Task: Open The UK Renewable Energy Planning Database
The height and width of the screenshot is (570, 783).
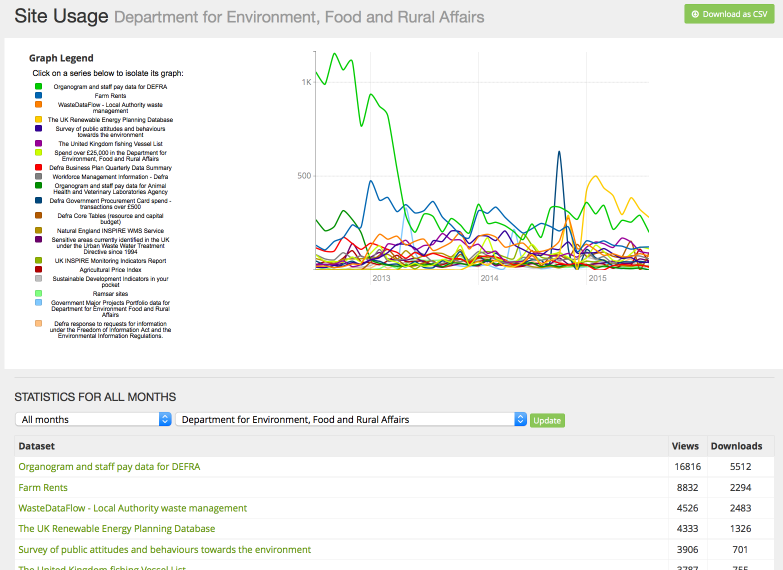Action: pyautogui.click(x=117, y=529)
